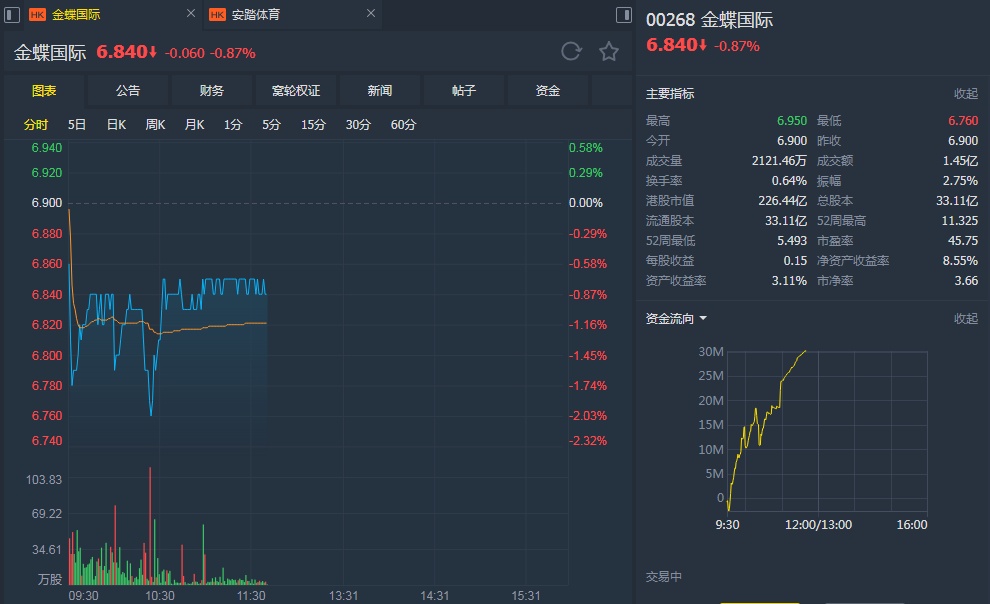Click the HK badge on 金蝶国际 tab
This screenshot has height=604, width=990.
37,15
